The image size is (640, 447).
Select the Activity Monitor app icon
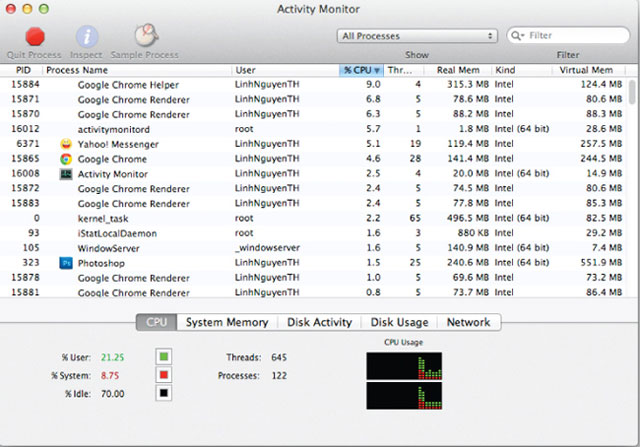[x=66, y=174]
